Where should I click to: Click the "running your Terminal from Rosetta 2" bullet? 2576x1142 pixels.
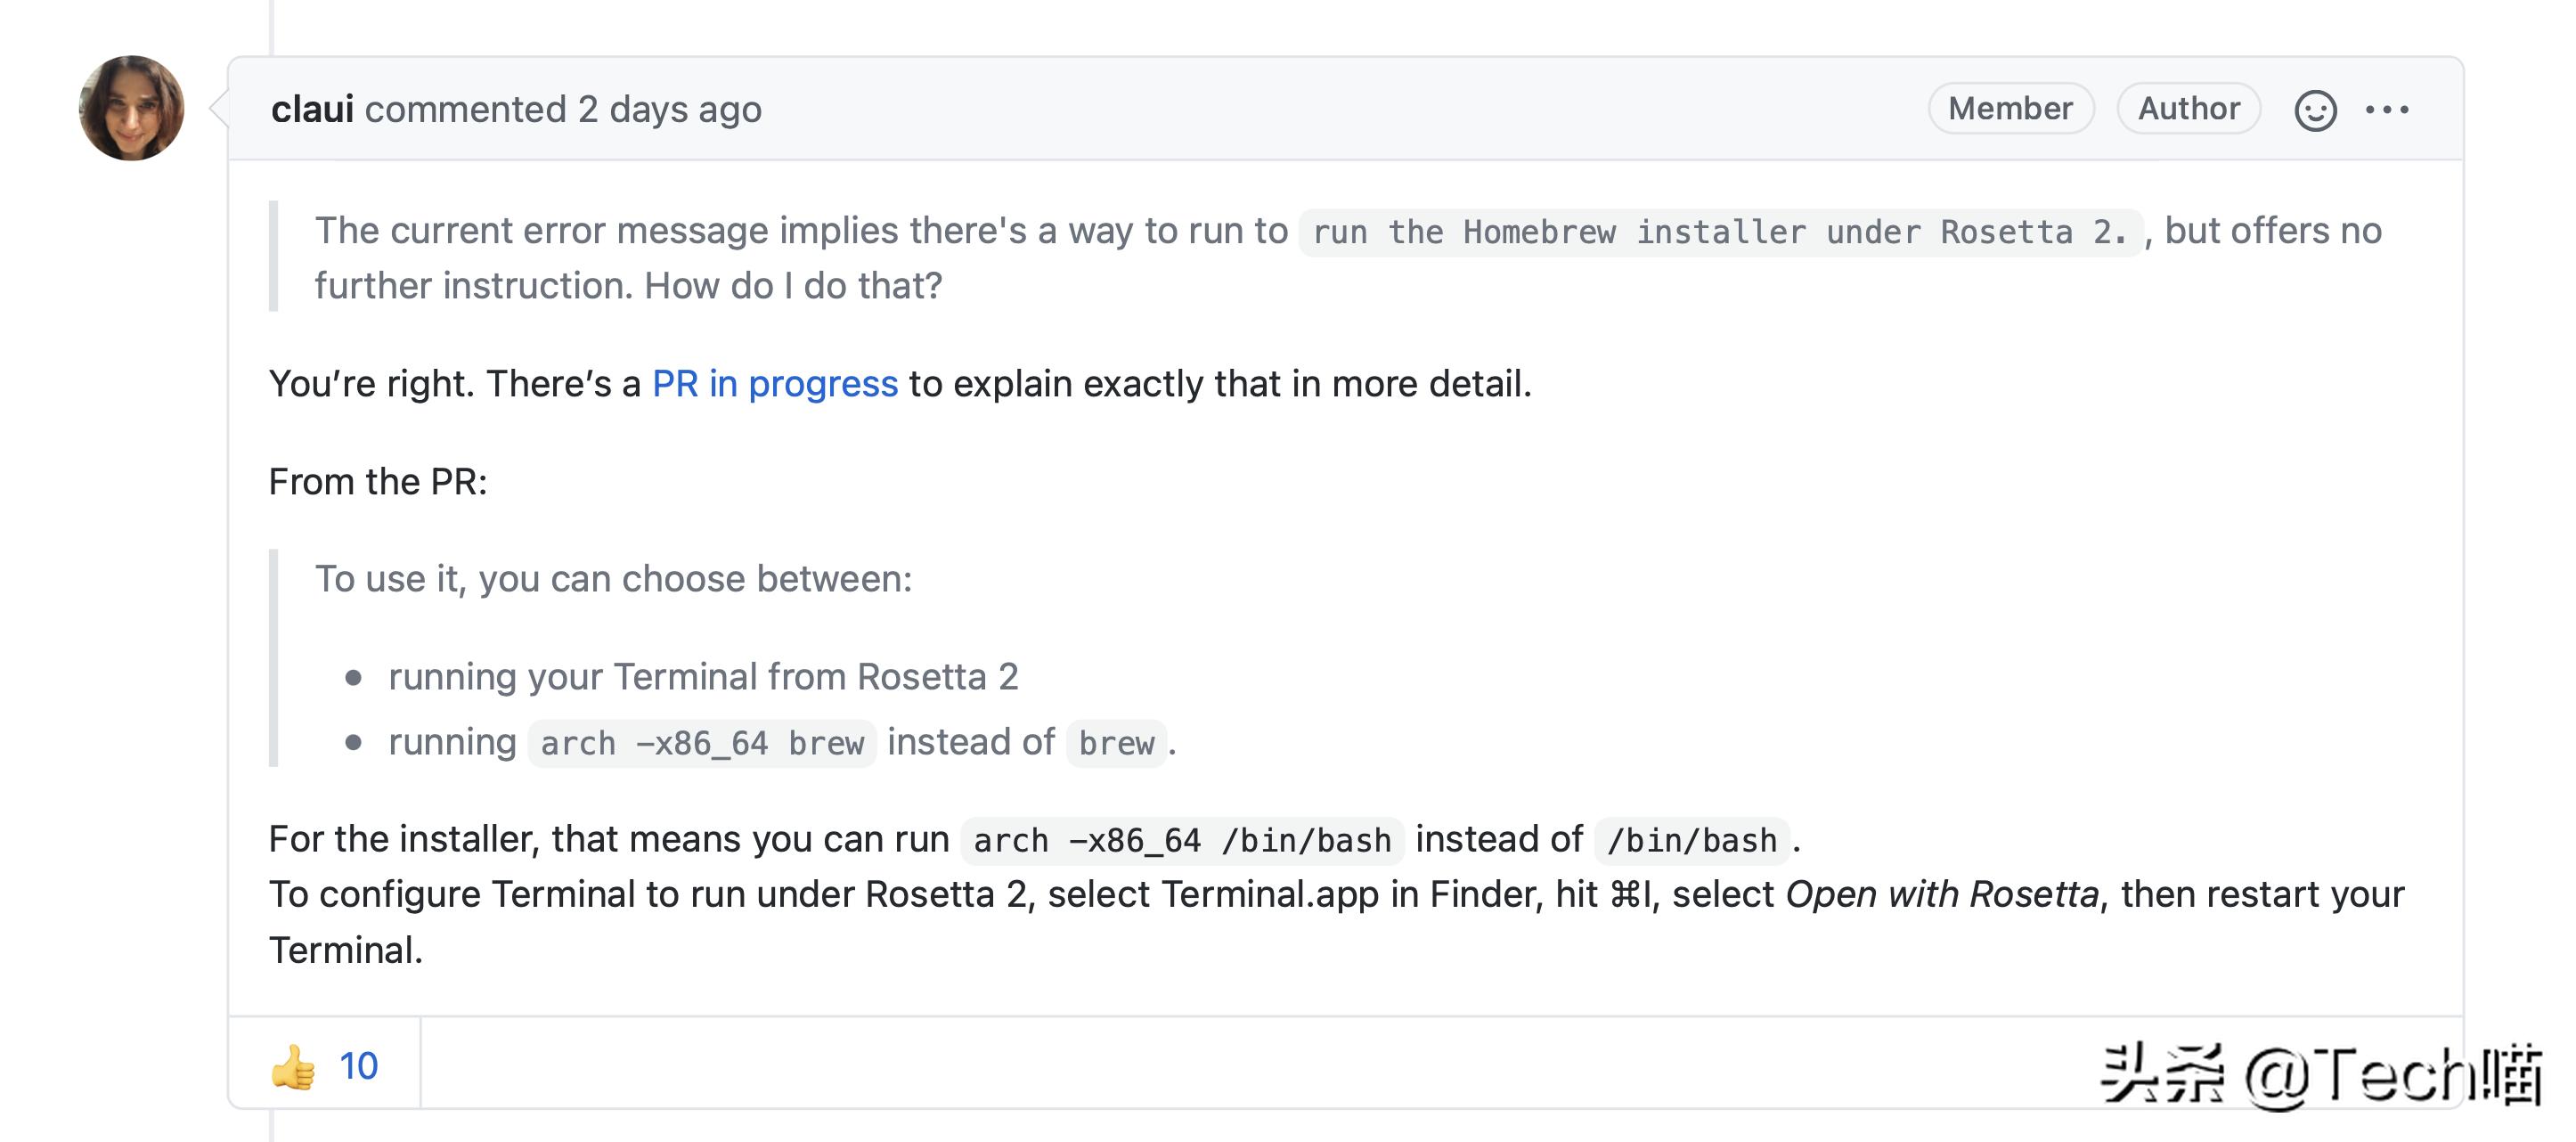703,677
